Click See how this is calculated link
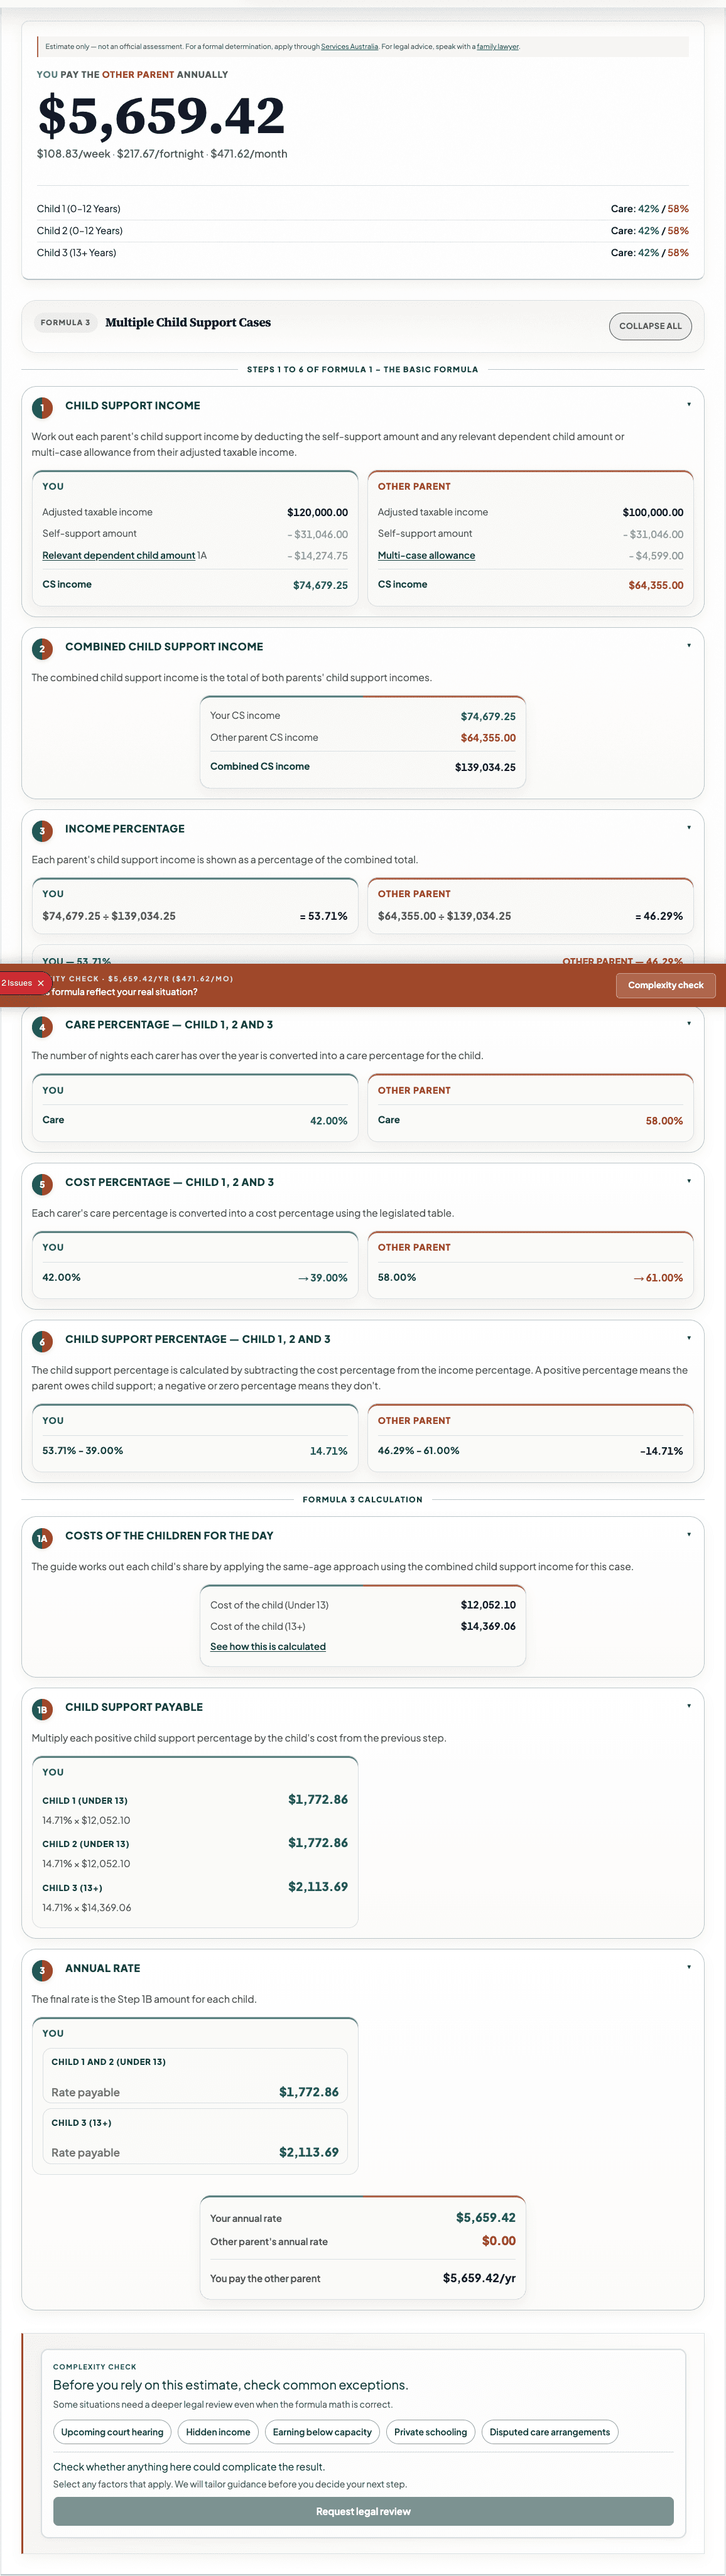This screenshot has width=726, height=2576. tap(268, 1646)
